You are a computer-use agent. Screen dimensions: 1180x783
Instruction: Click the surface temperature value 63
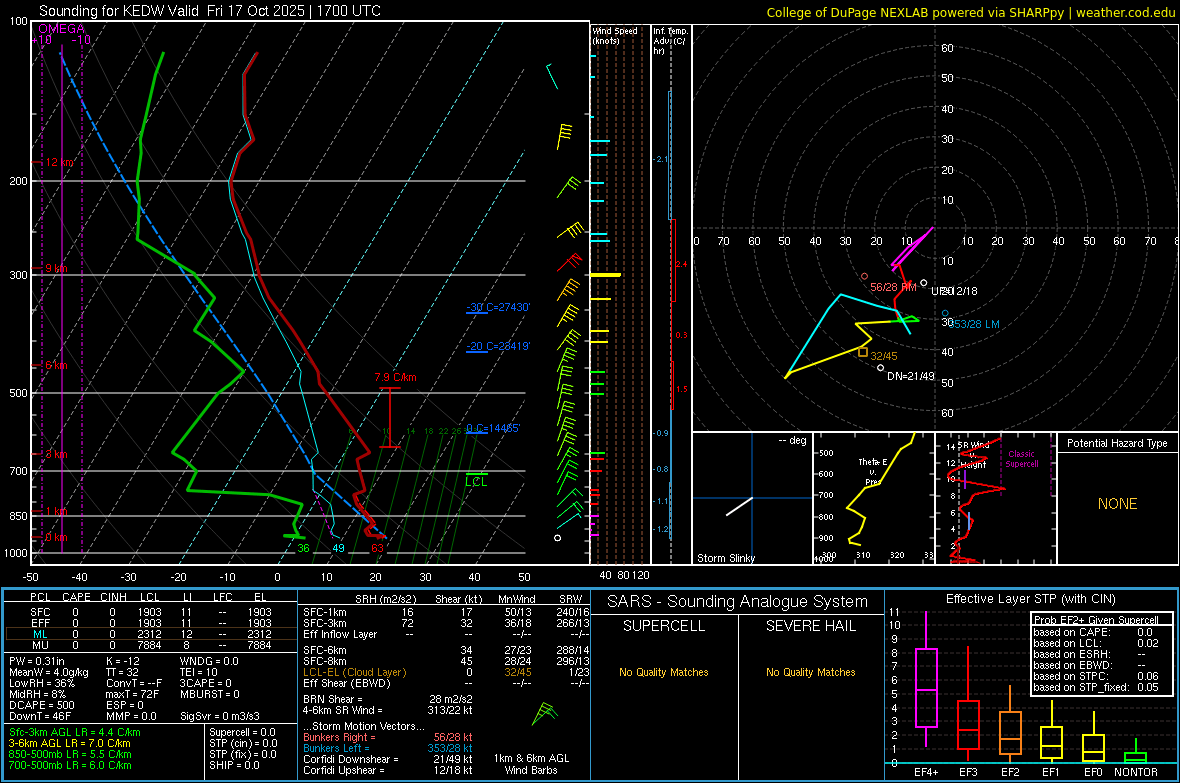[x=377, y=548]
